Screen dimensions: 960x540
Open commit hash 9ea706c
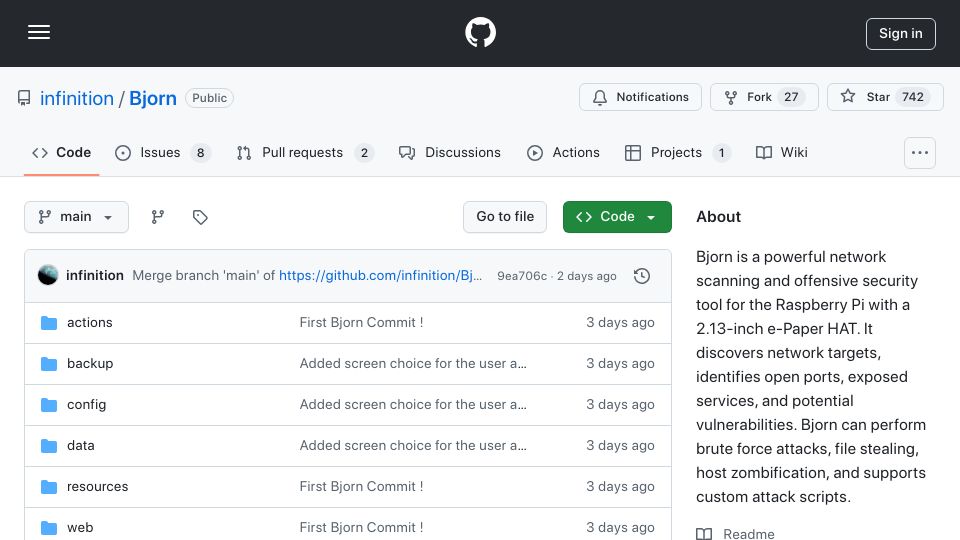[522, 276]
